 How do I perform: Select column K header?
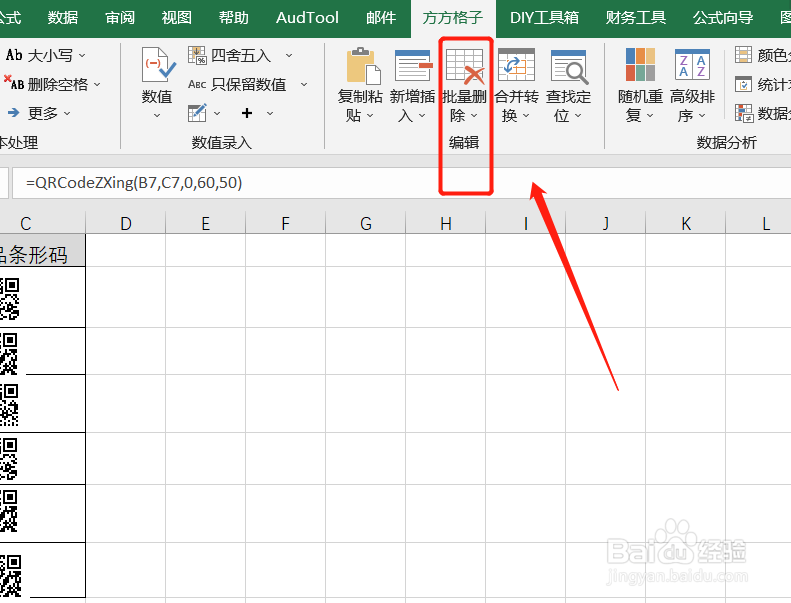686,223
